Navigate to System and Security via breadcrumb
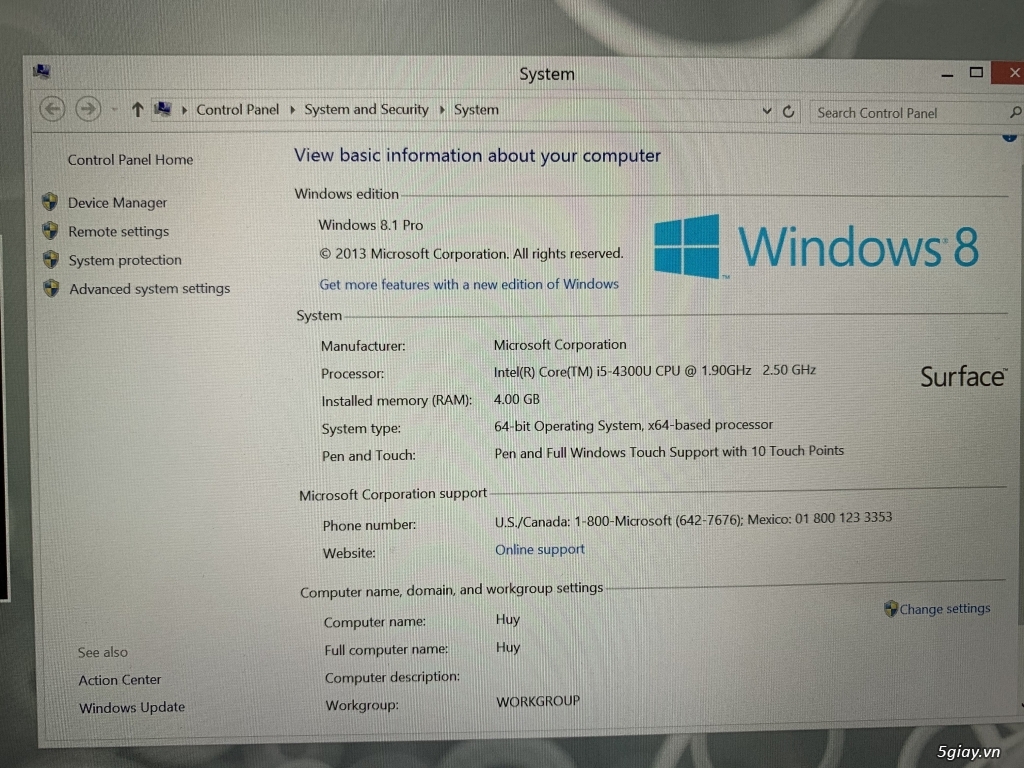Screen dimensions: 1024x768 366,109
